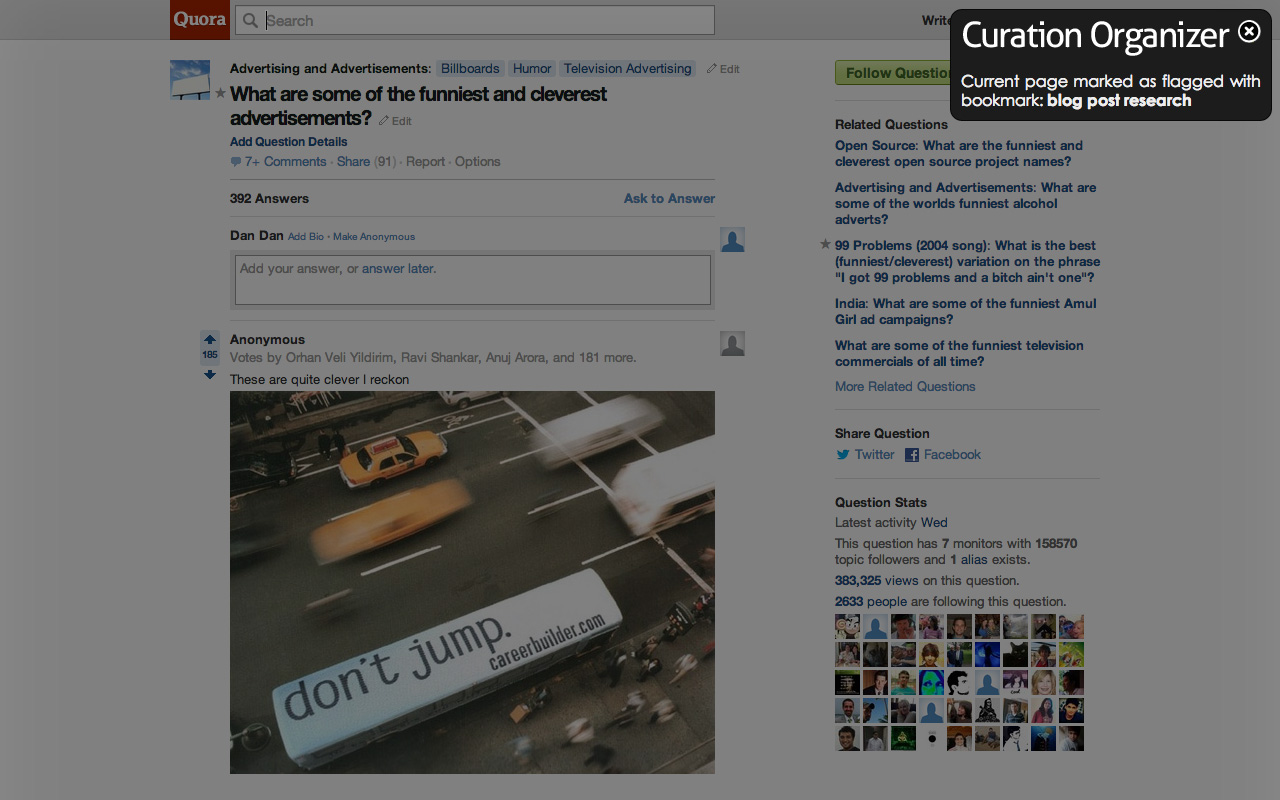Click into the Add your answer box
Screen dimensions: 1280x800
tap(473, 280)
